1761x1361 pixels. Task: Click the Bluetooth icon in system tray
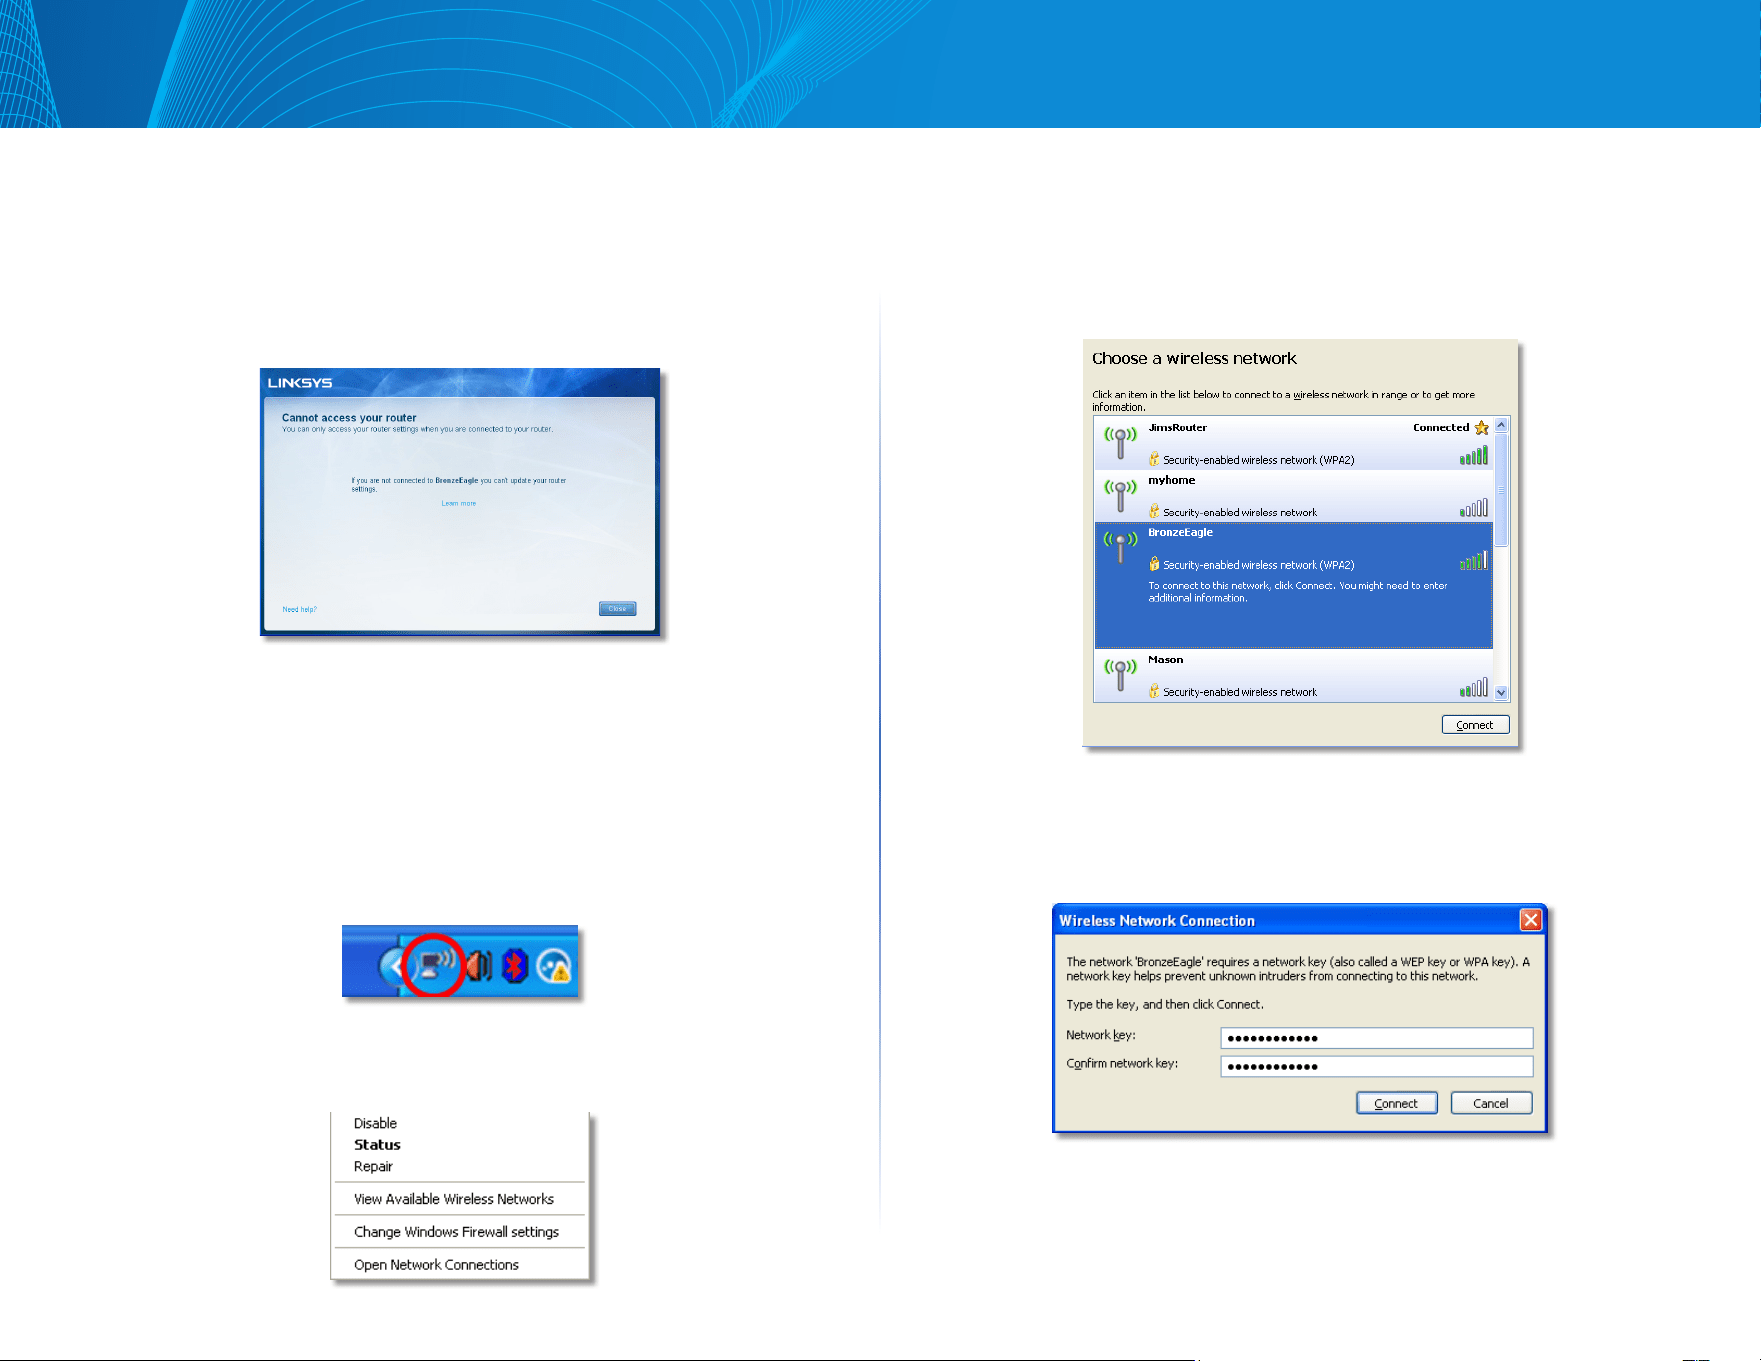(514, 965)
